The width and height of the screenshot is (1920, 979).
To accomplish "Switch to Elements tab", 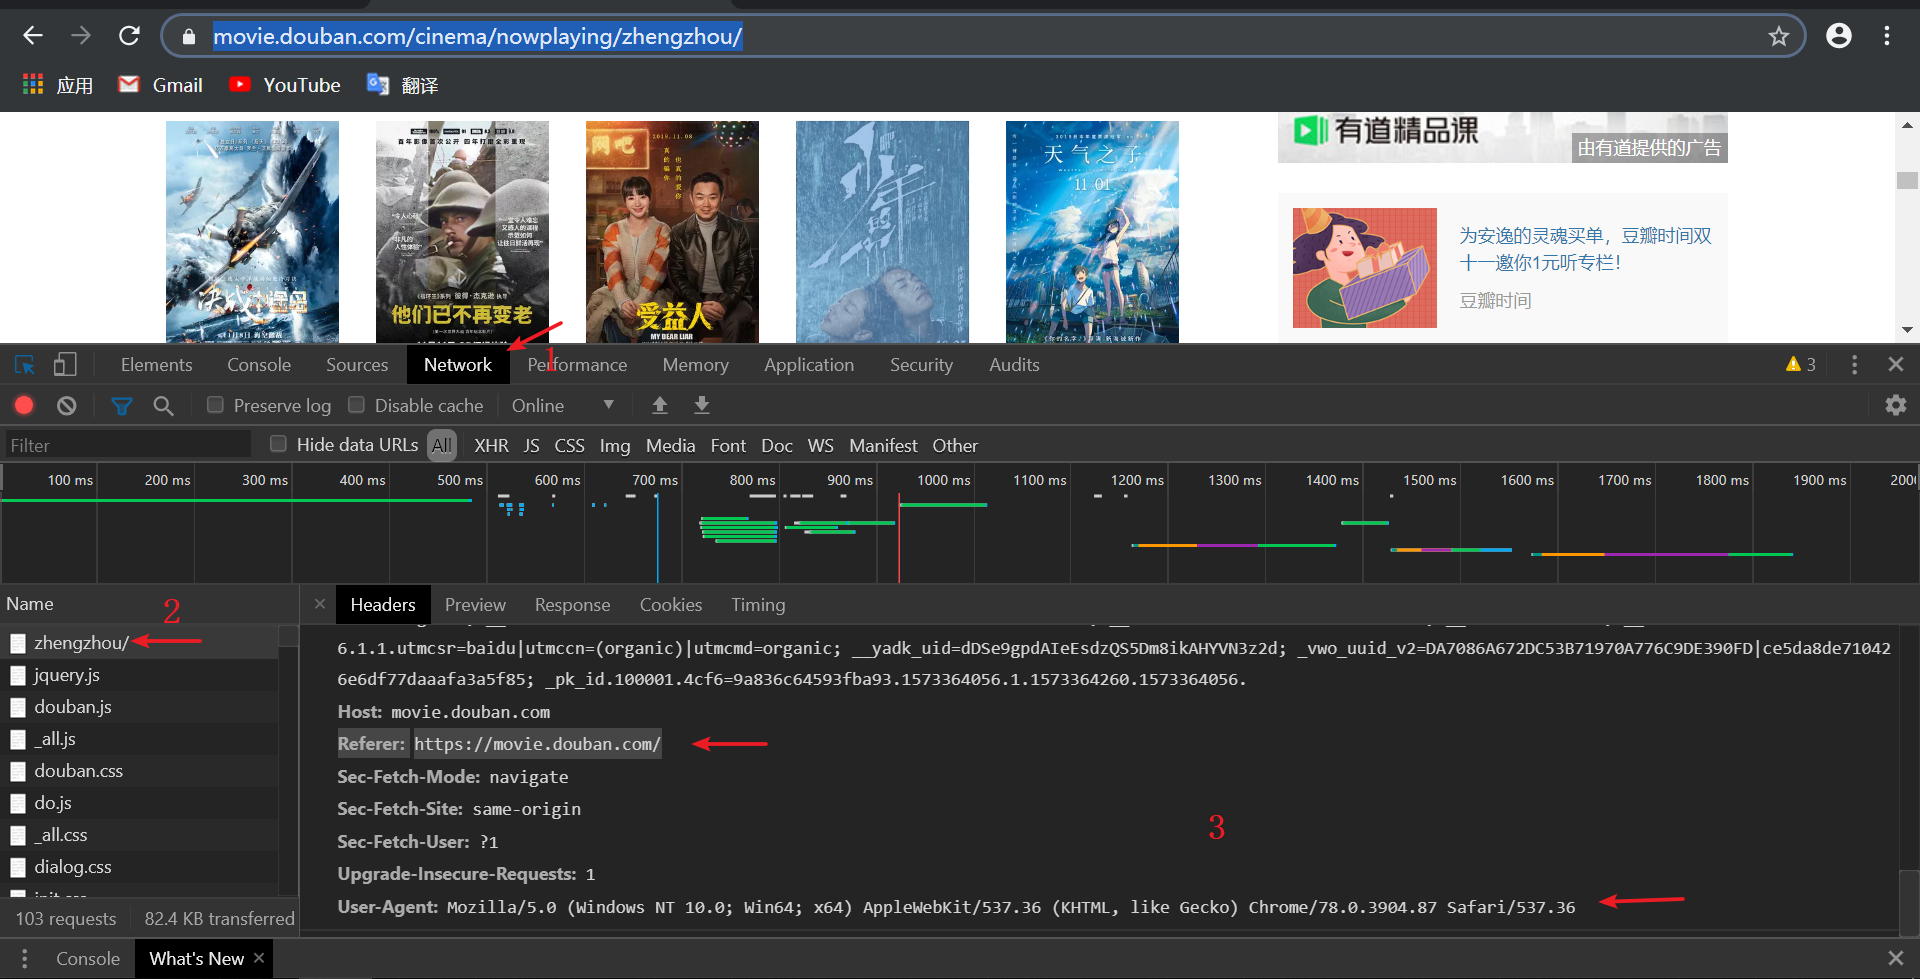I will pos(156,365).
